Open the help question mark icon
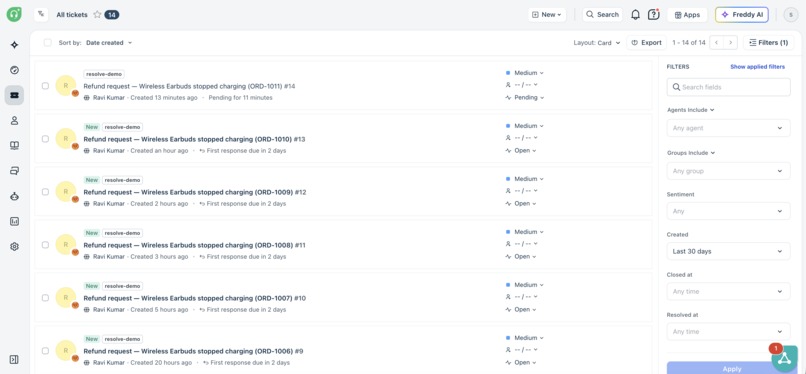Viewport: 806px width, 374px height. pos(653,14)
